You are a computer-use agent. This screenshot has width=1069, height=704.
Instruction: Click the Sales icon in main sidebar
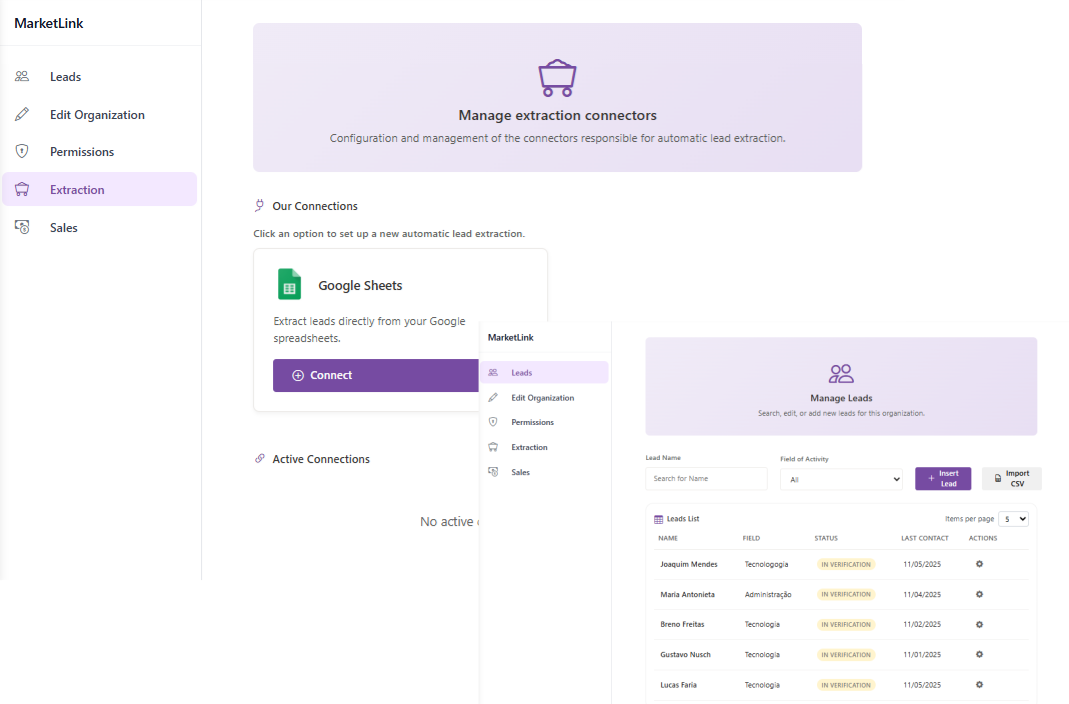(x=22, y=227)
